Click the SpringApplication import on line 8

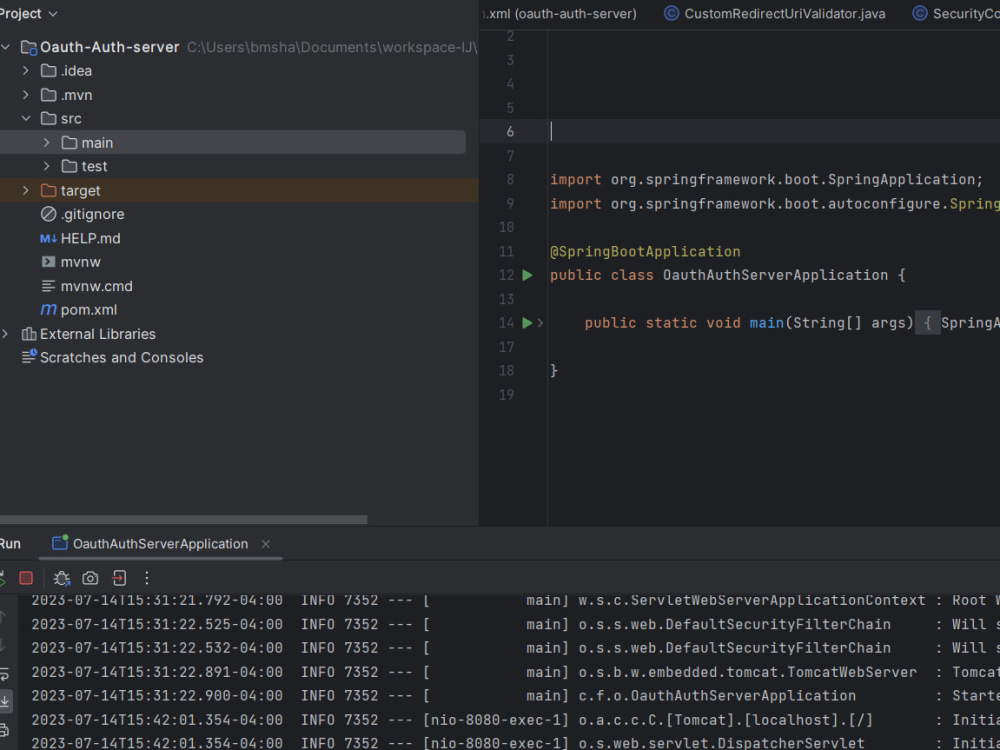[x=767, y=180]
